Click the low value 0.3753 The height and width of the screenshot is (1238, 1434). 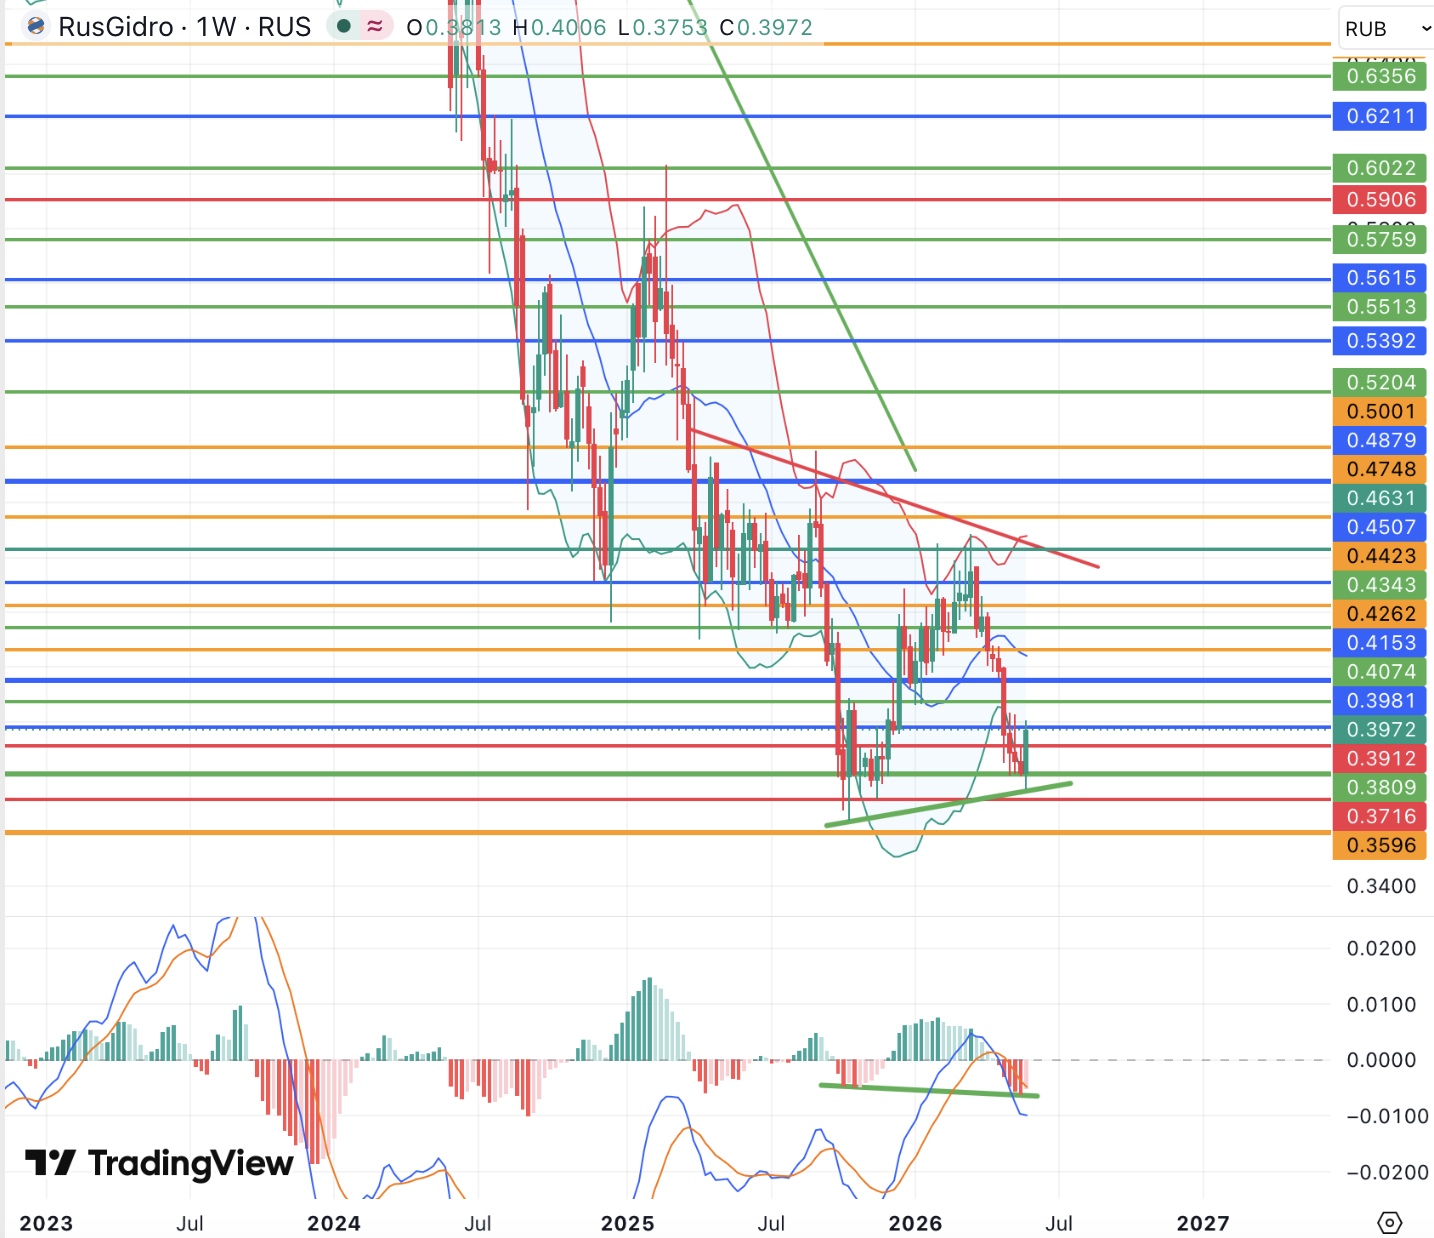click(x=670, y=27)
